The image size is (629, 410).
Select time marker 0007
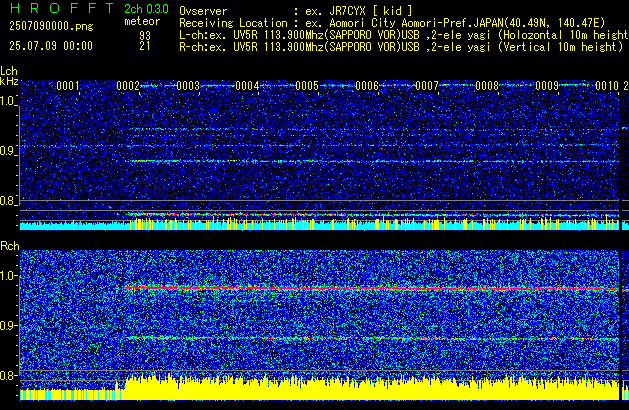427,86
